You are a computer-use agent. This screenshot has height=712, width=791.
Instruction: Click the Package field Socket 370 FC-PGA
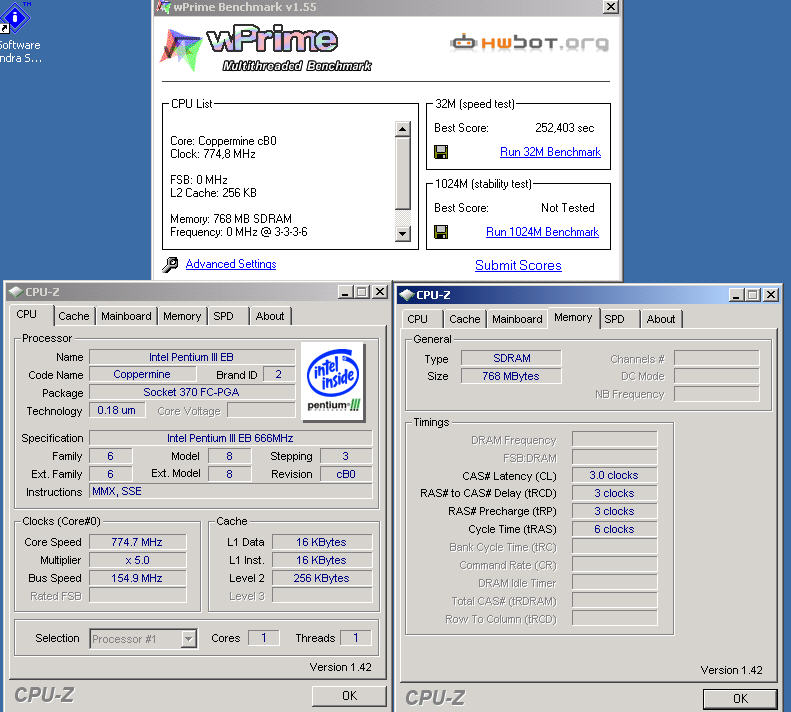192,392
